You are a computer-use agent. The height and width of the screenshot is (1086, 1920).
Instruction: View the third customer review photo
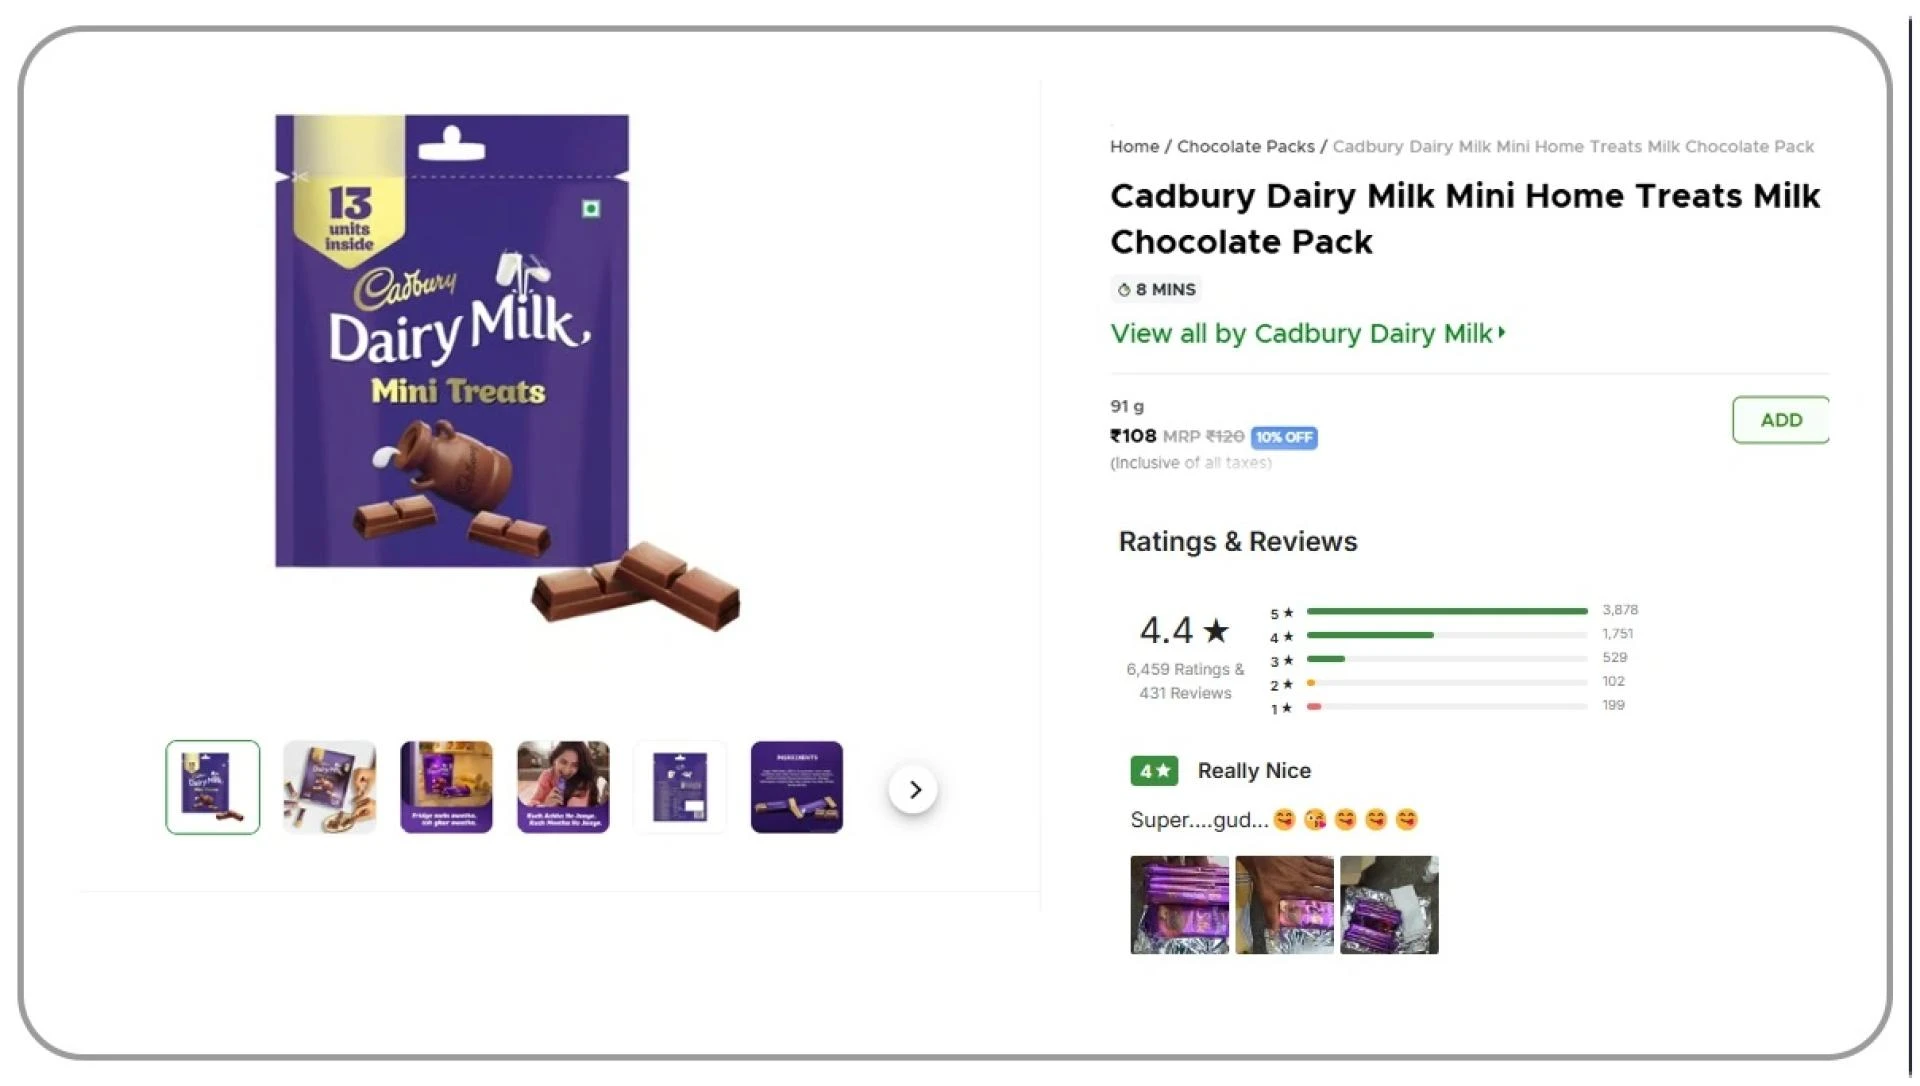coord(1389,904)
